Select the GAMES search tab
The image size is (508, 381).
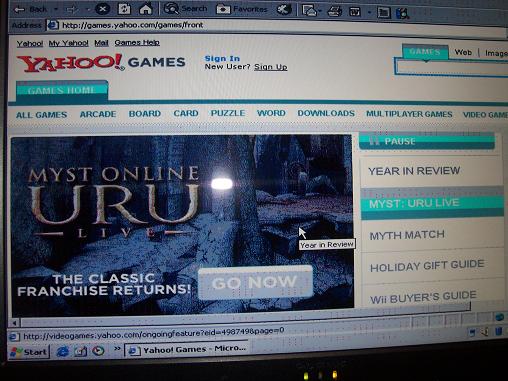425,52
